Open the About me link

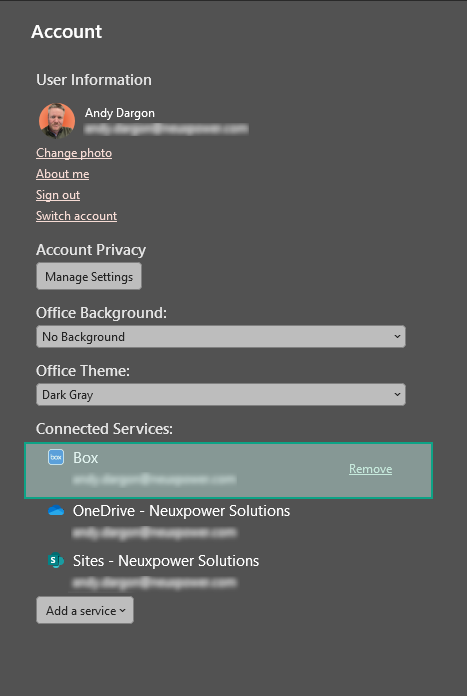(63, 174)
